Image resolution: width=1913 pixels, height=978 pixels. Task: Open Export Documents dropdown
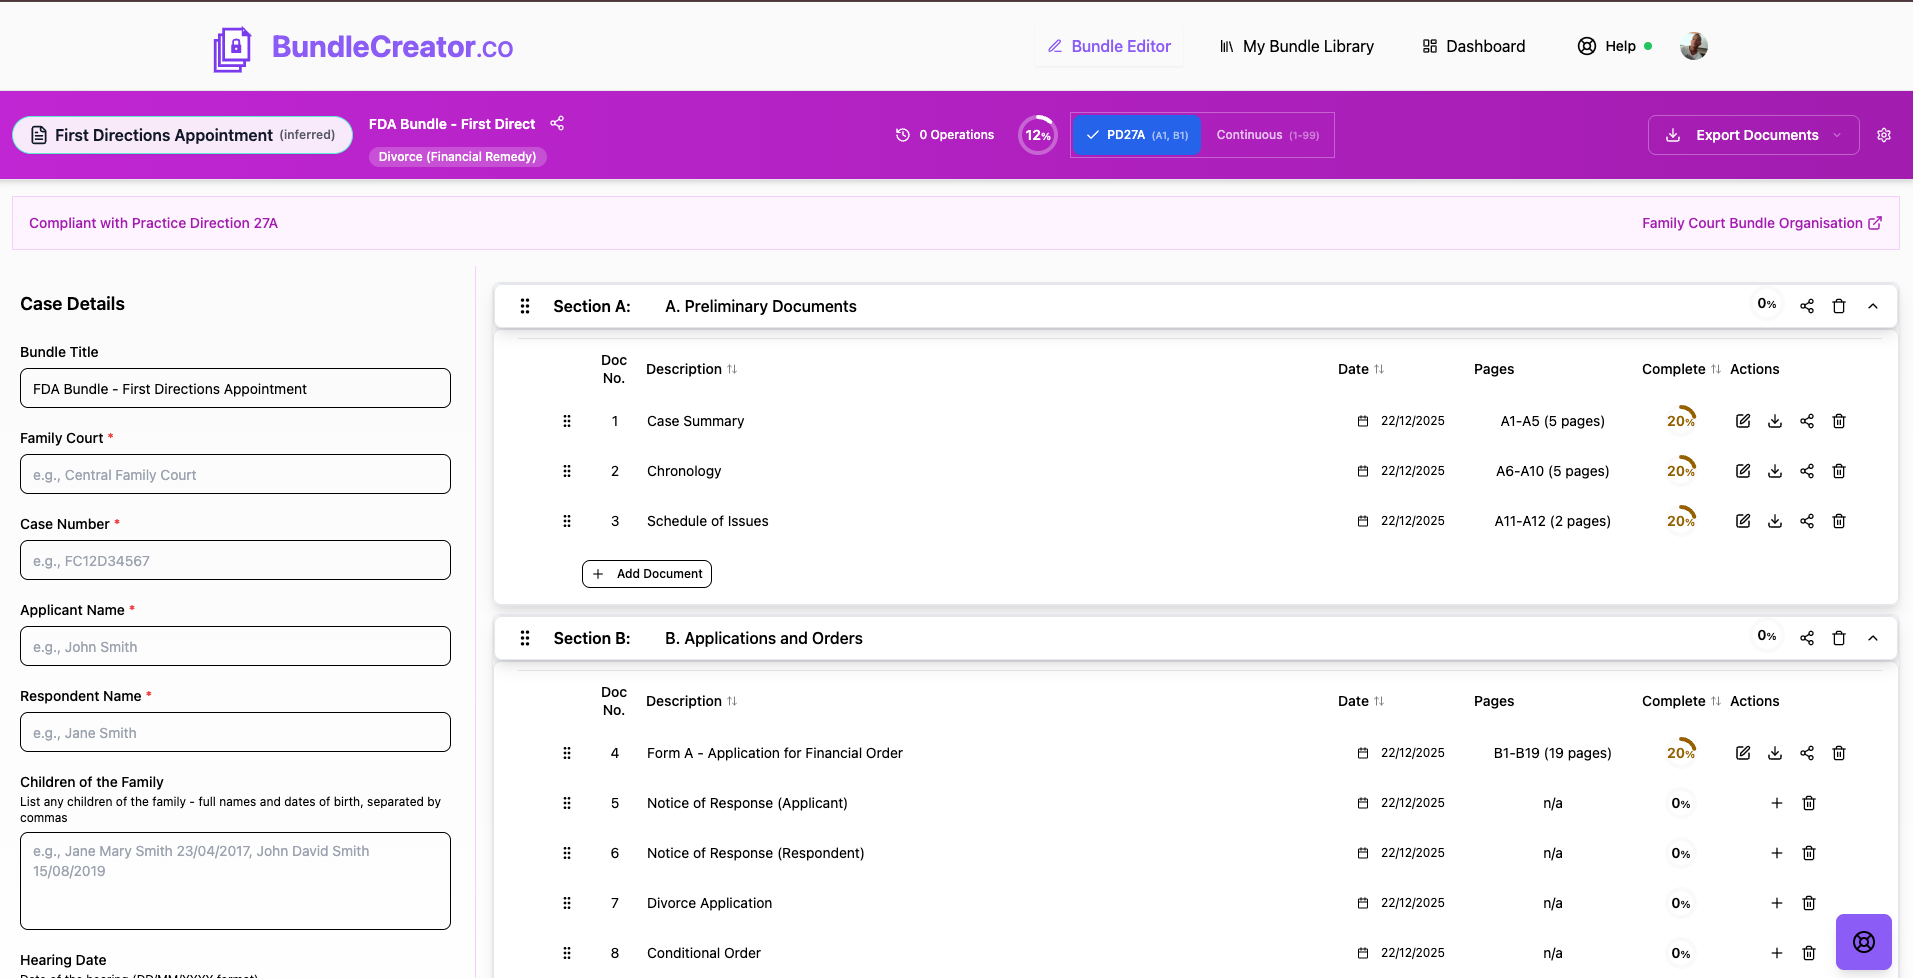point(1754,135)
